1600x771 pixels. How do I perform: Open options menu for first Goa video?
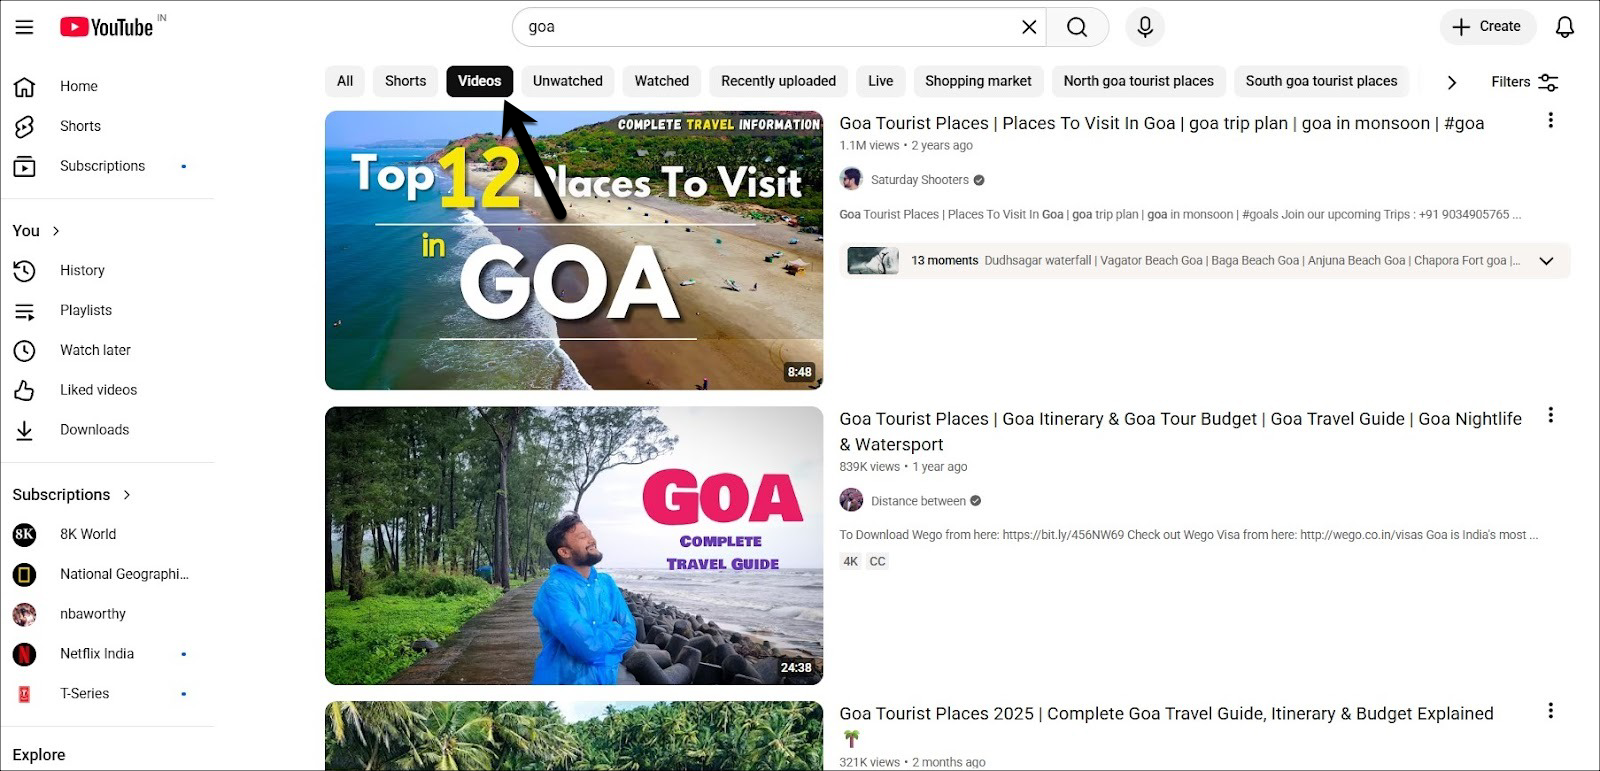coord(1550,120)
